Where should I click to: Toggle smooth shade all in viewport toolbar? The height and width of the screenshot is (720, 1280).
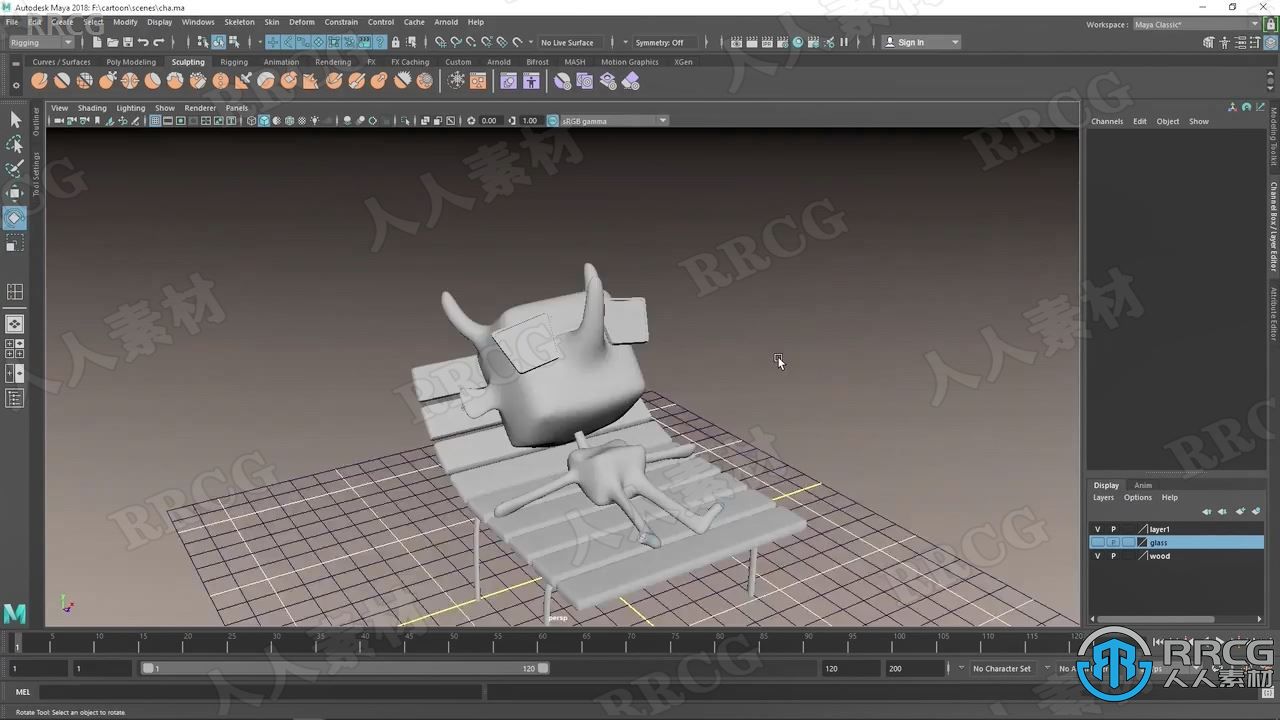[264, 120]
